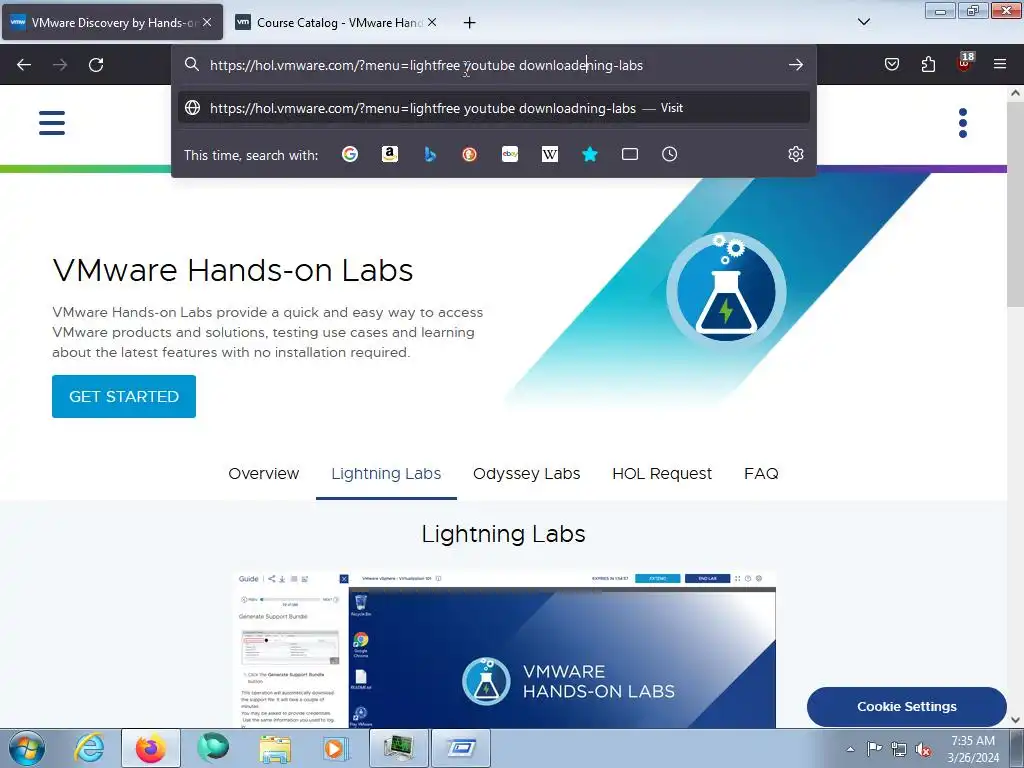Switch to Firefox taskbar button
Image resolution: width=1024 pixels, height=768 pixels.
(x=151, y=748)
